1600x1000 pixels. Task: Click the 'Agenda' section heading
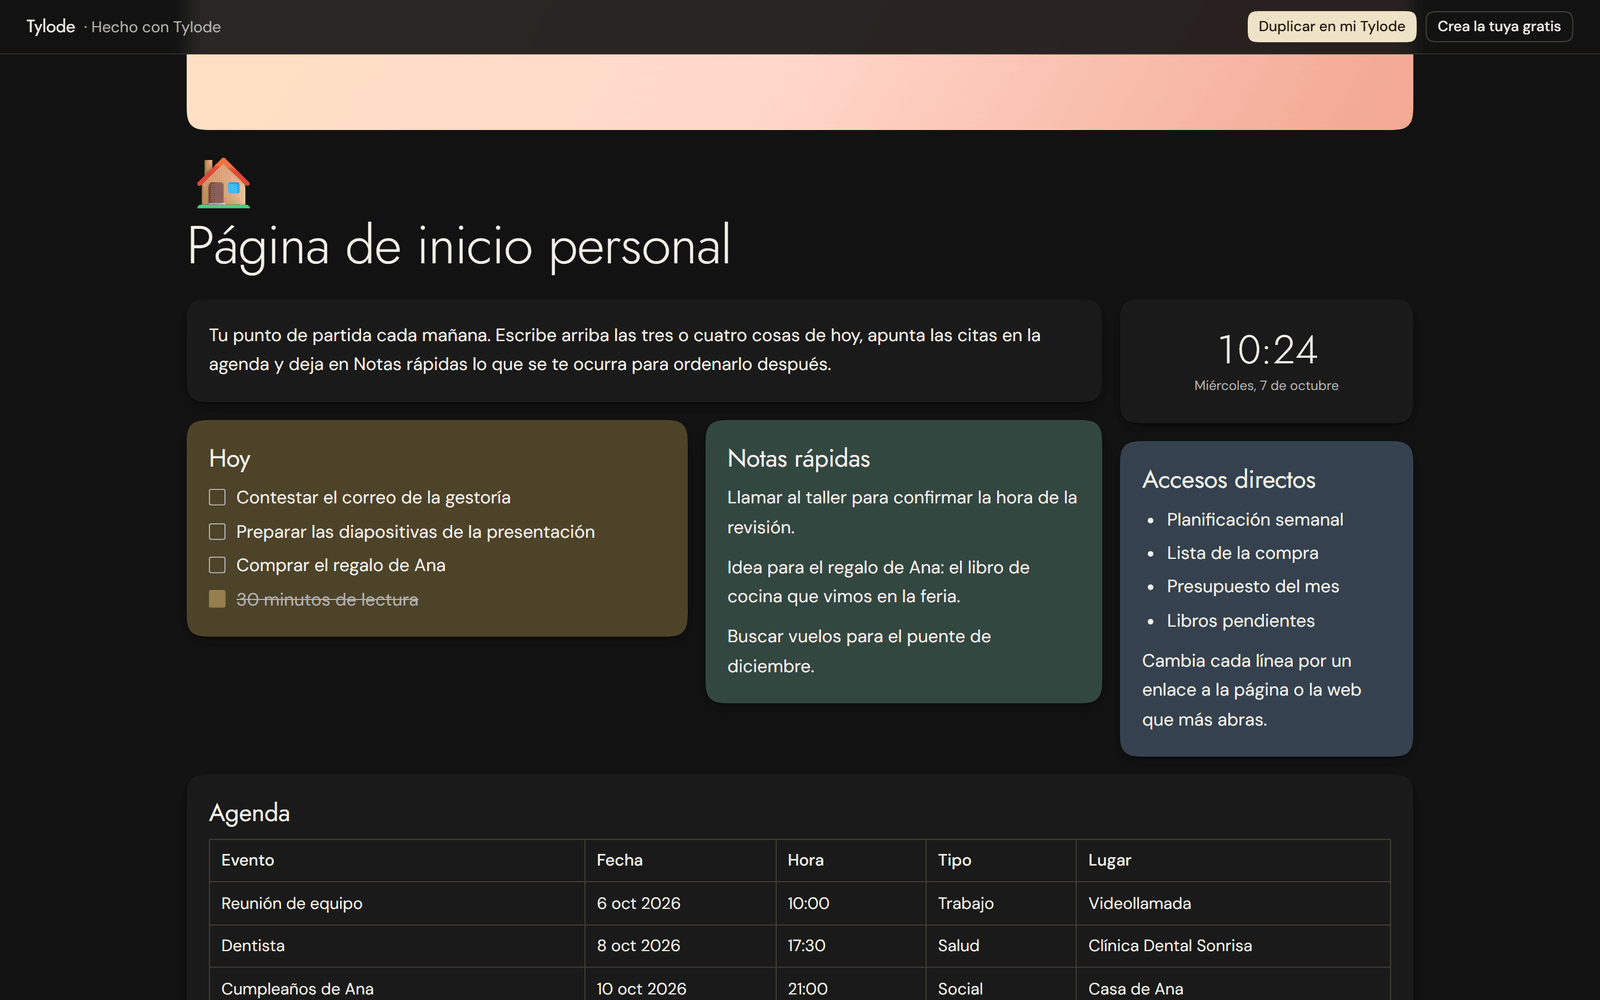point(249,813)
